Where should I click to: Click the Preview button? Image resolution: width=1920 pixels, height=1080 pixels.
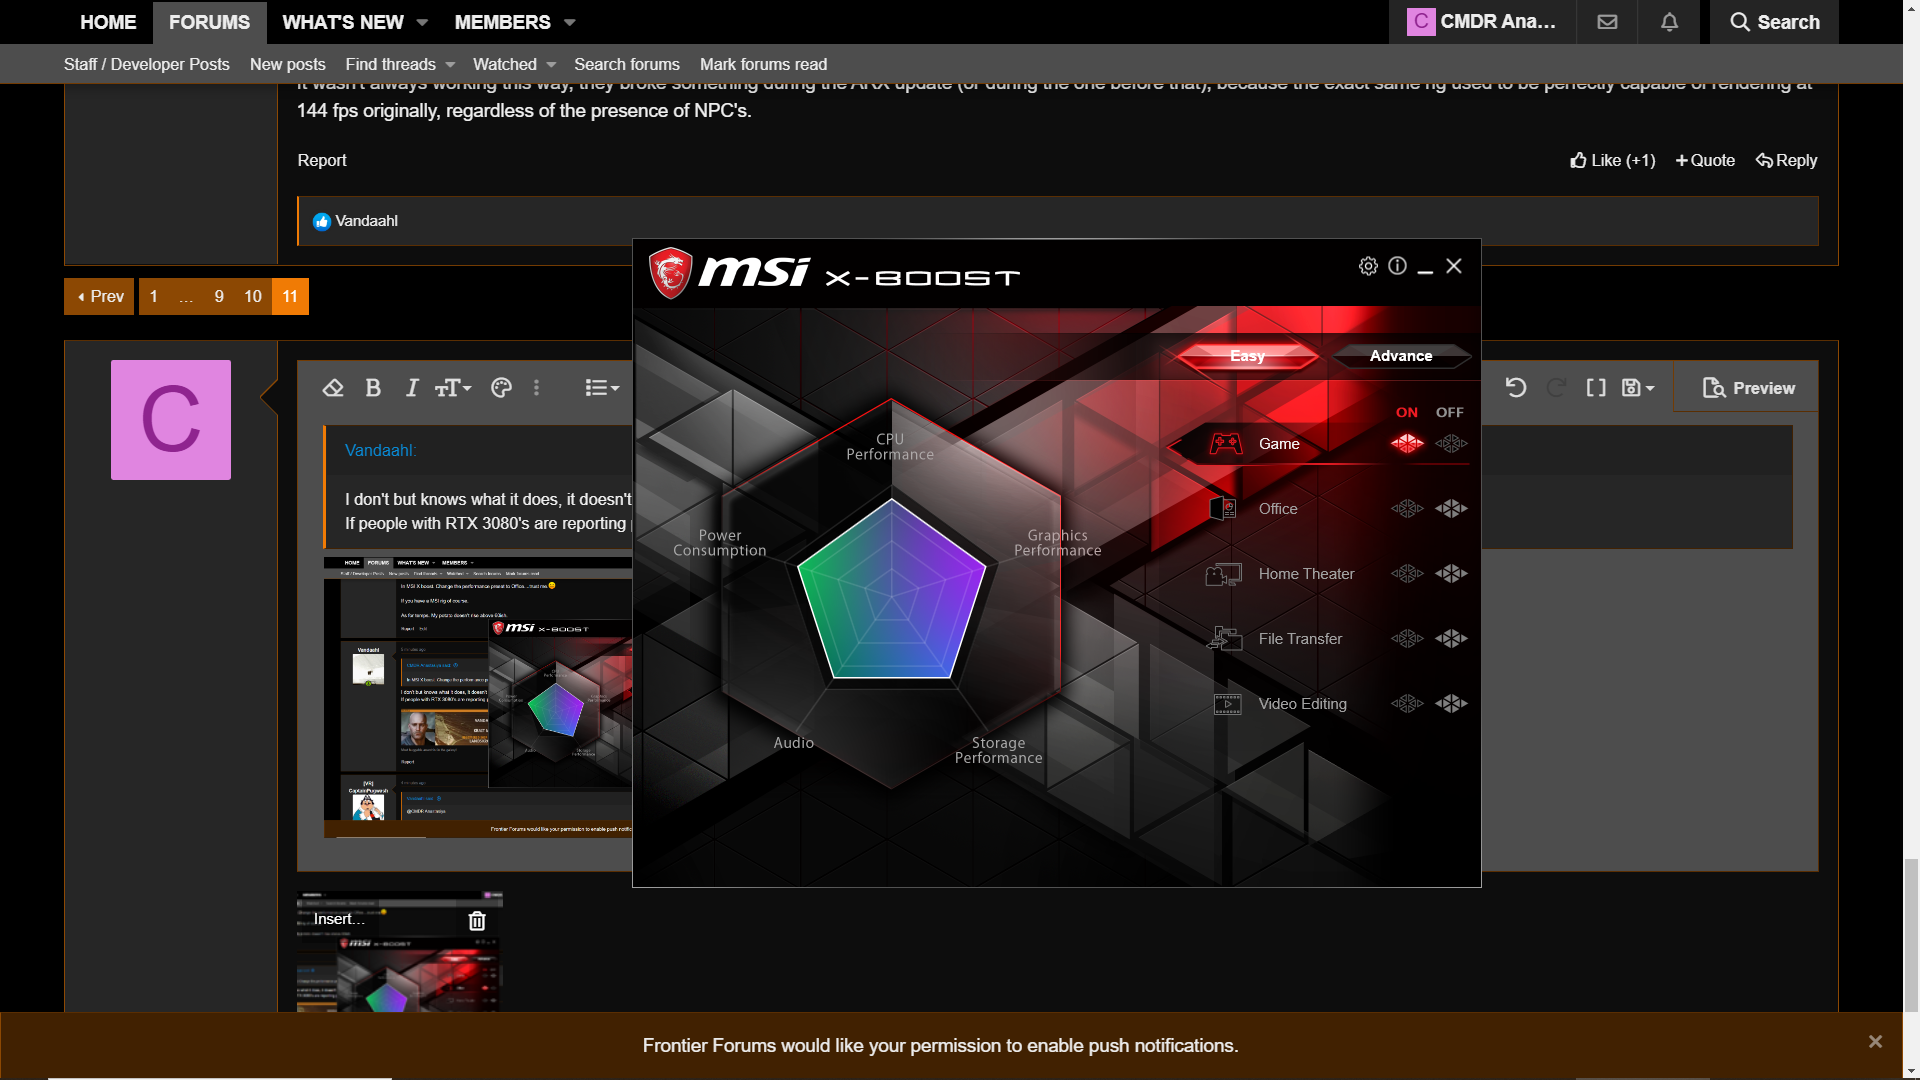1749,388
